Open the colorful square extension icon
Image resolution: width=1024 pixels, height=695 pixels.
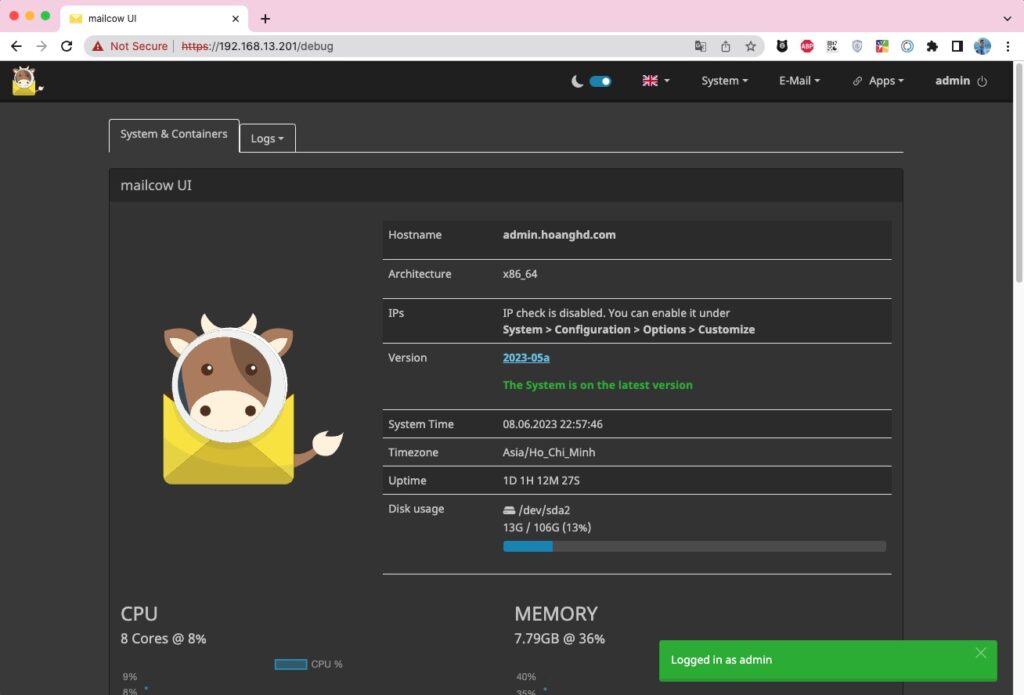point(882,46)
